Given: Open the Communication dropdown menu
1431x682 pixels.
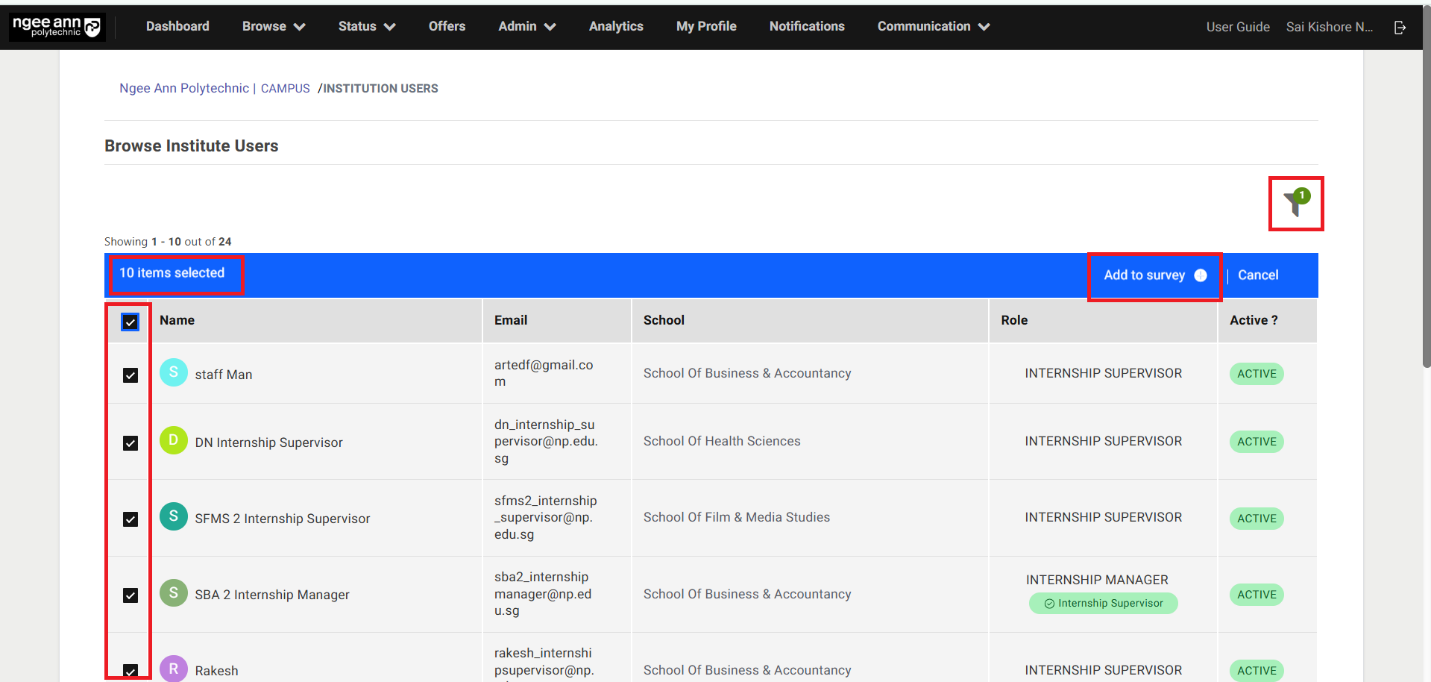Looking at the screenshot, I should point(933,27).
